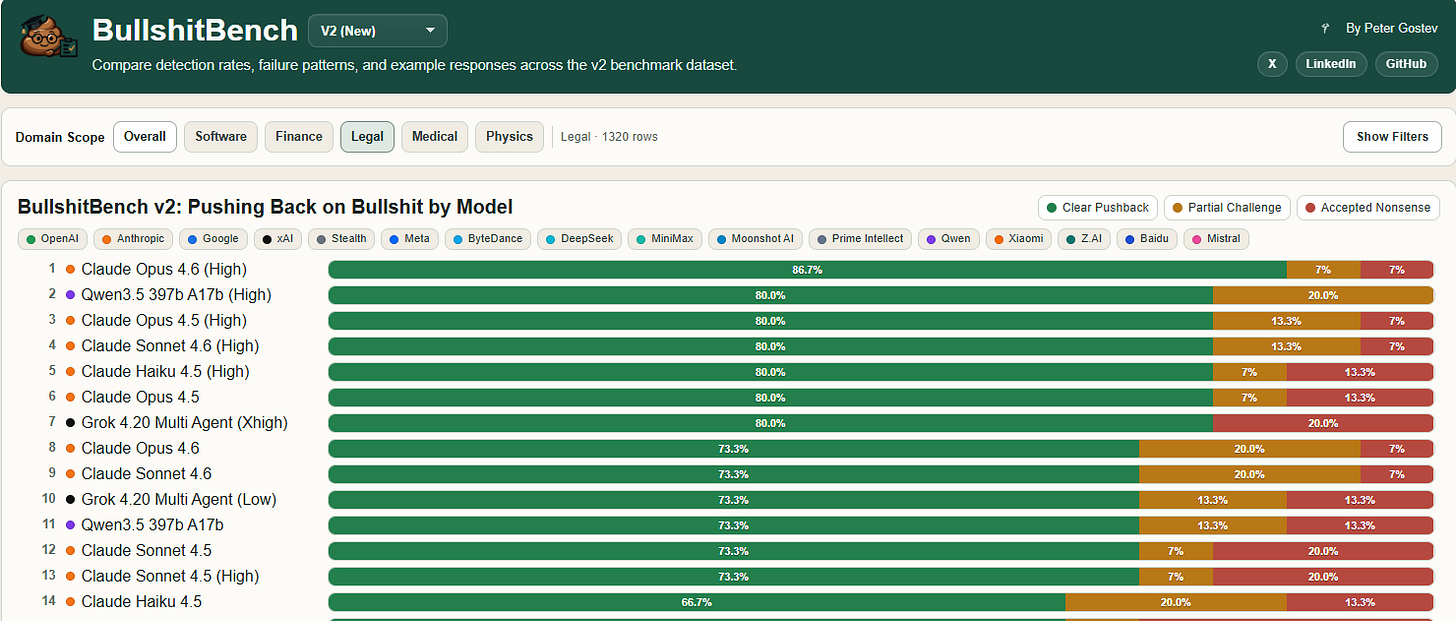Toggle the Prime Intellect vendor filter chip

860,238
